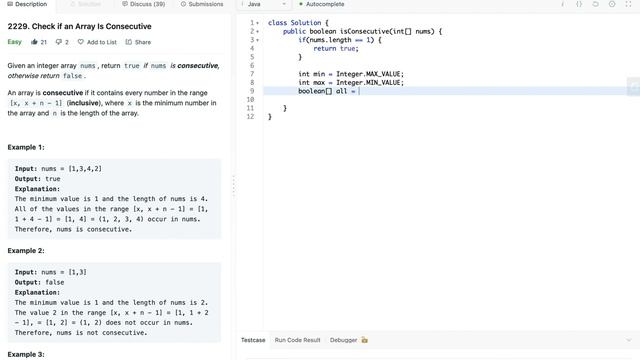Collapse code fold arrow on line 3
This screenshot has height=360, width=640.
(x=258, y=40)
